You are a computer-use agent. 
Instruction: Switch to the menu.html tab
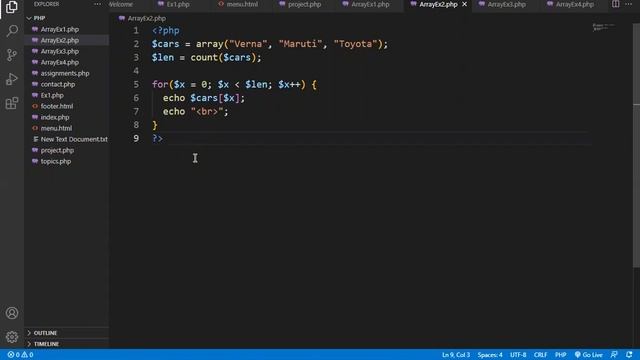242,4
